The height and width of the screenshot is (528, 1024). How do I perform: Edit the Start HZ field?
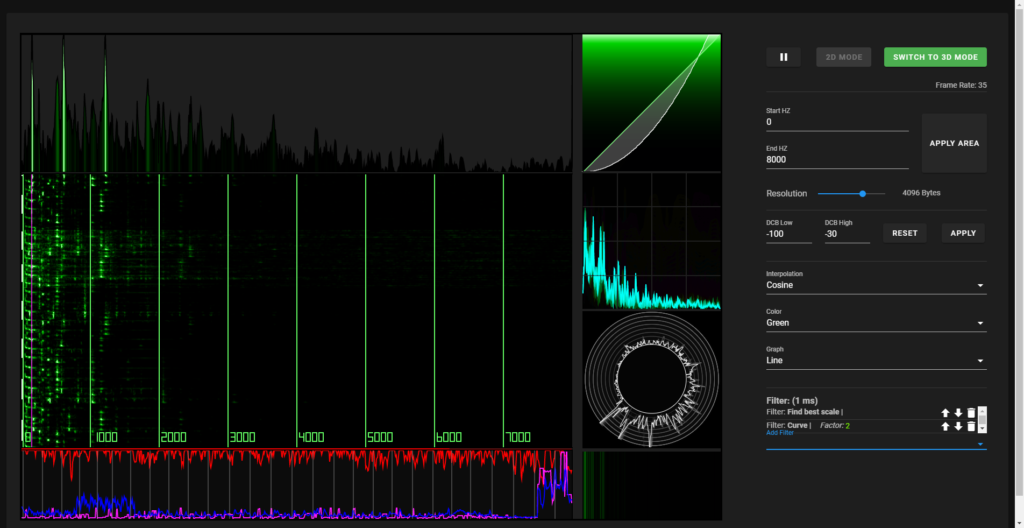point(837,122)
